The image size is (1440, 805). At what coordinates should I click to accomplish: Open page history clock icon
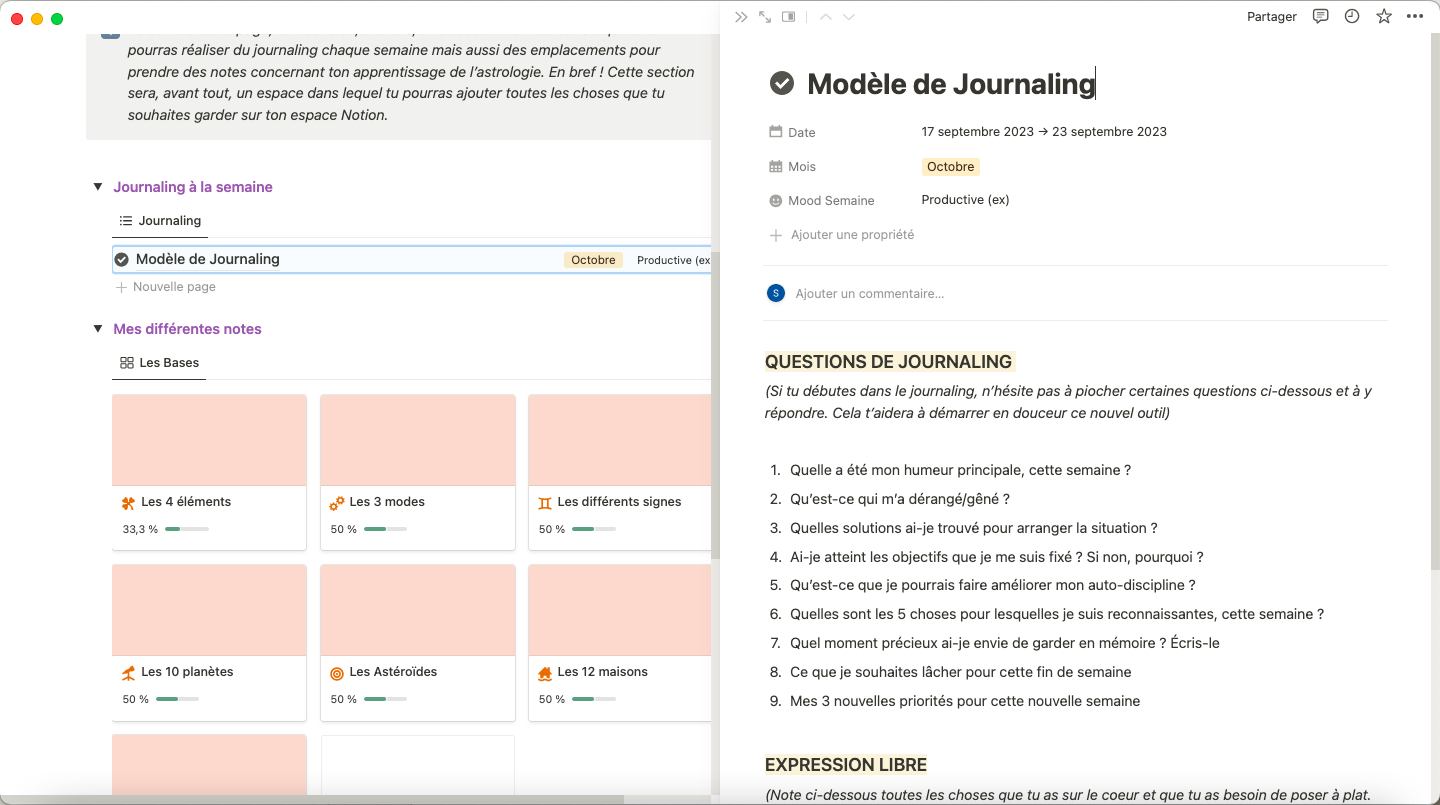pos(1352,17)
